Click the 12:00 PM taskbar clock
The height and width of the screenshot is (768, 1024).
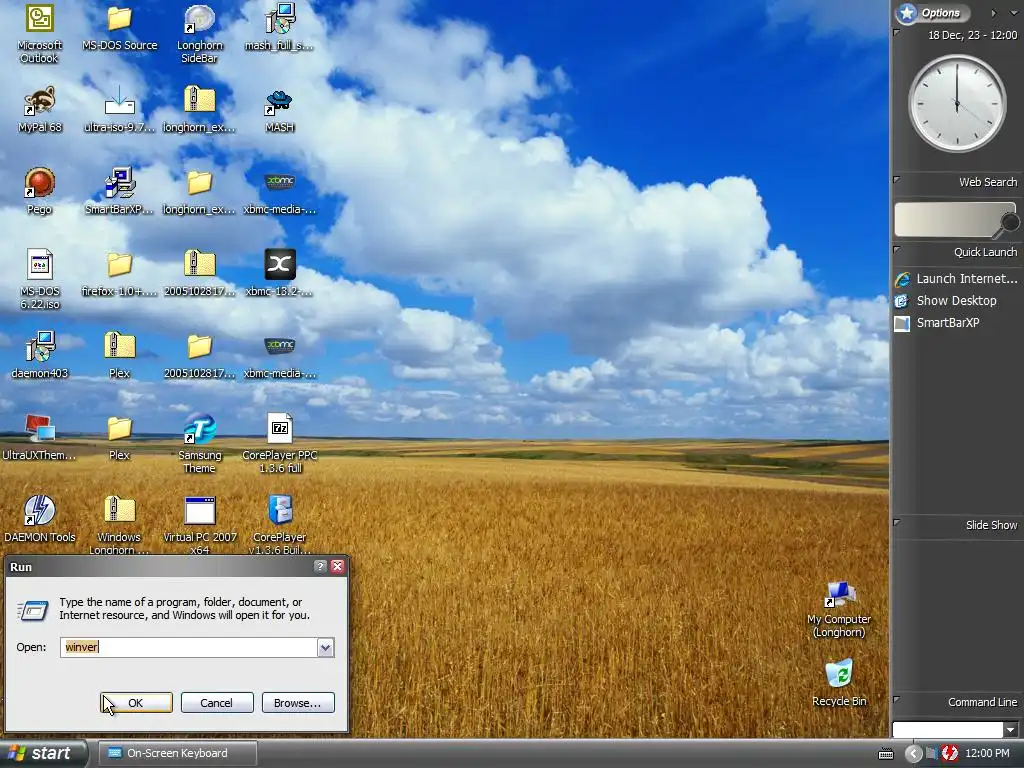click(987, 753)
